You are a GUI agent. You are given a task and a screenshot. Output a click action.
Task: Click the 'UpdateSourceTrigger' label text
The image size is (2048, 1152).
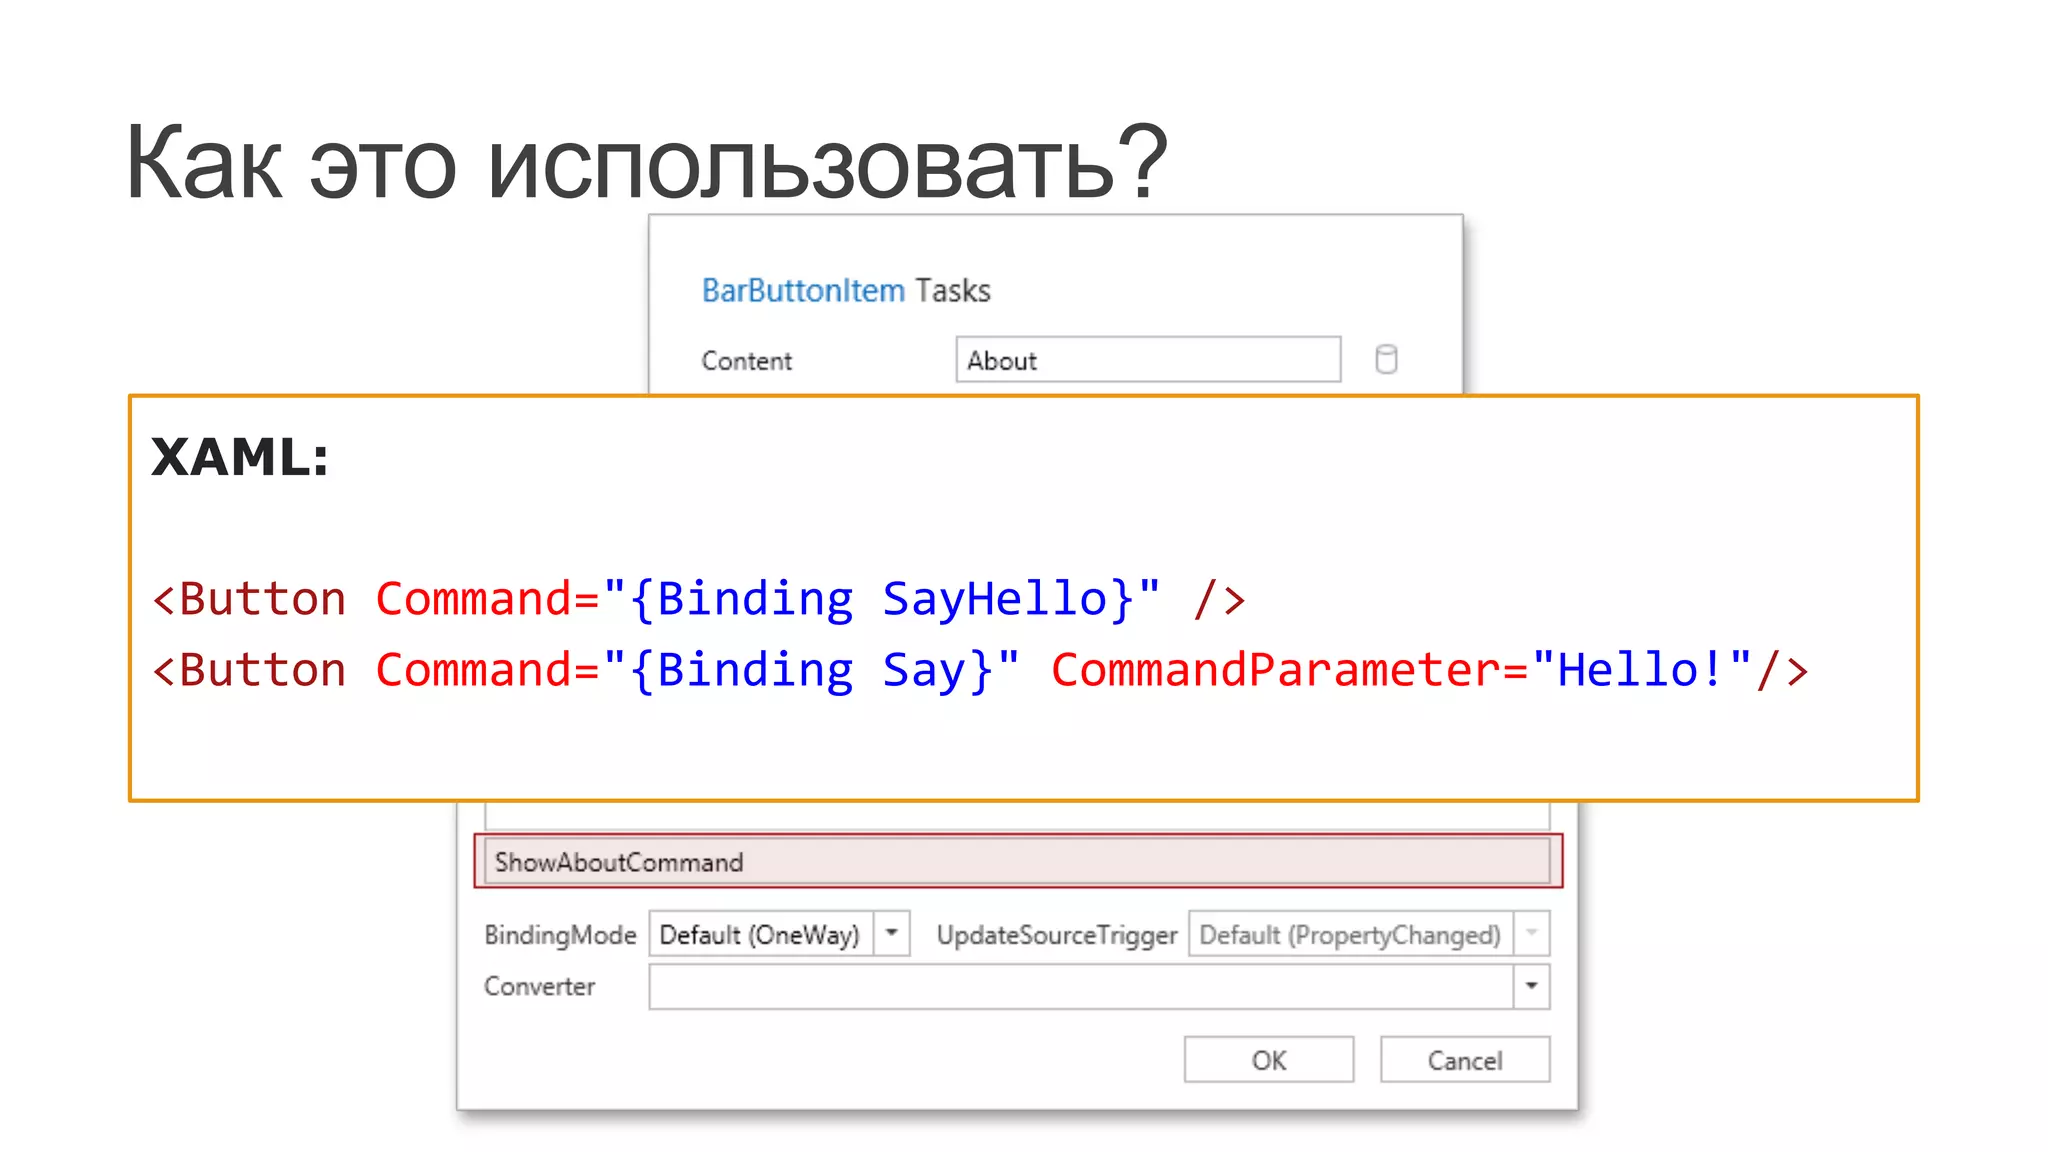tap(1057, 935)
